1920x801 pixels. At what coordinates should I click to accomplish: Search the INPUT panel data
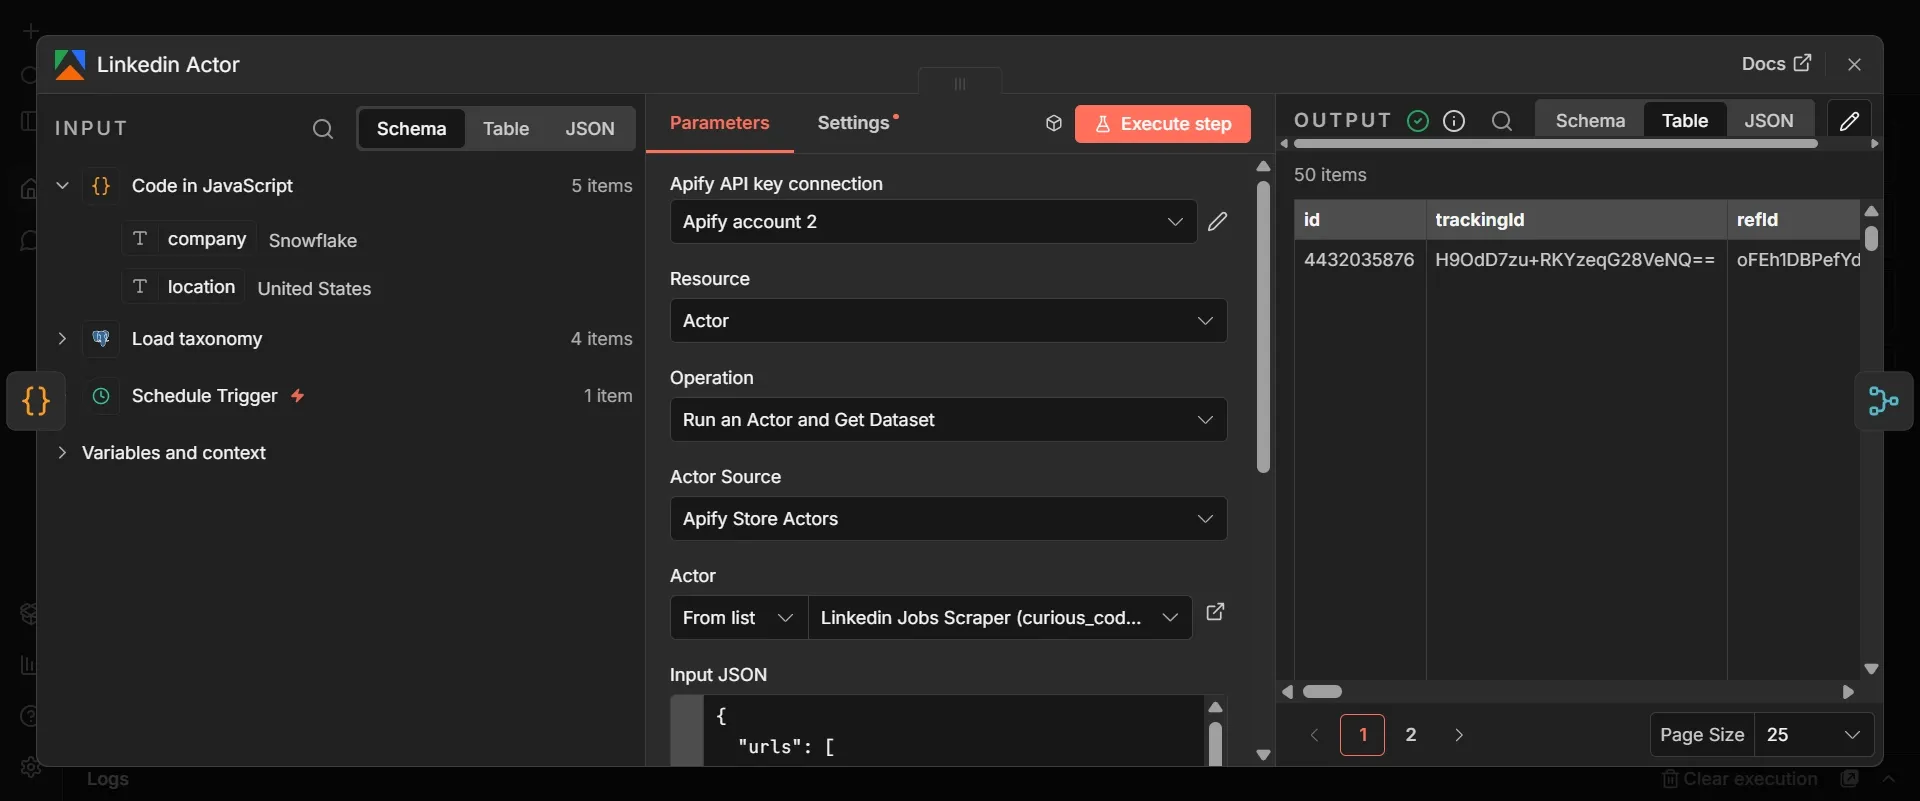[322, 129]
